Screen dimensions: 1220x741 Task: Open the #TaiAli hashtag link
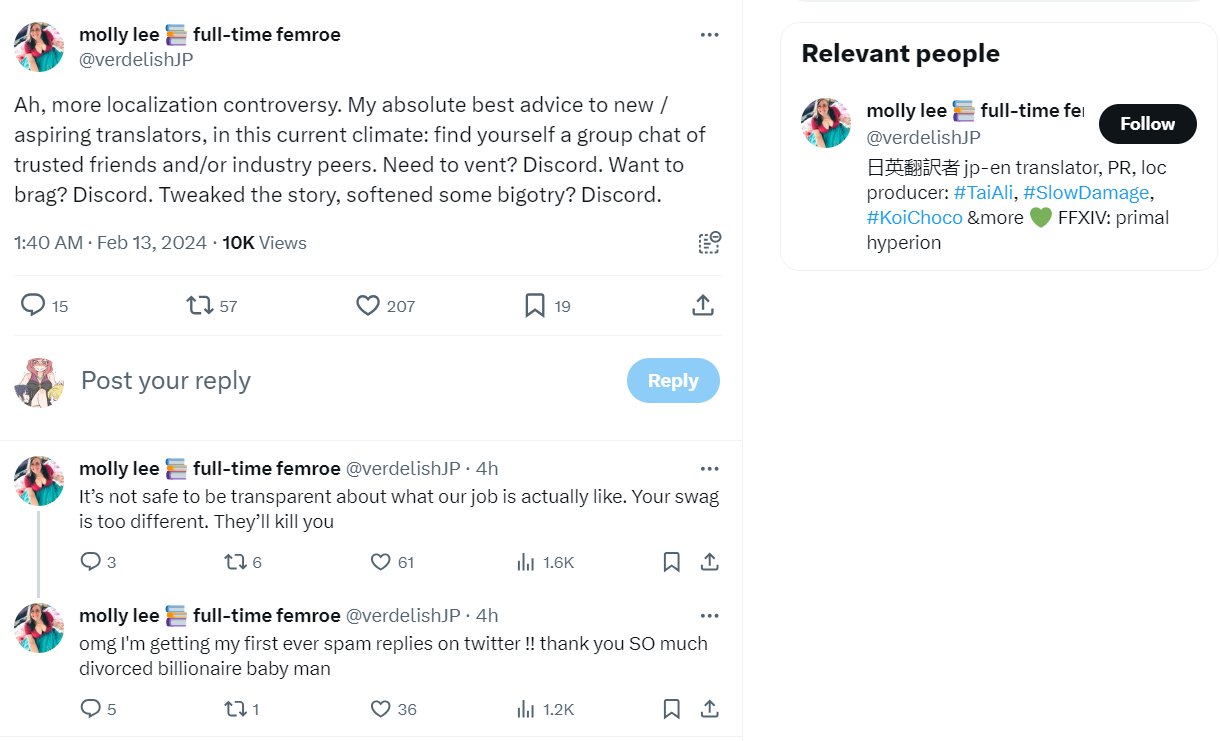[x=983, y=192]
